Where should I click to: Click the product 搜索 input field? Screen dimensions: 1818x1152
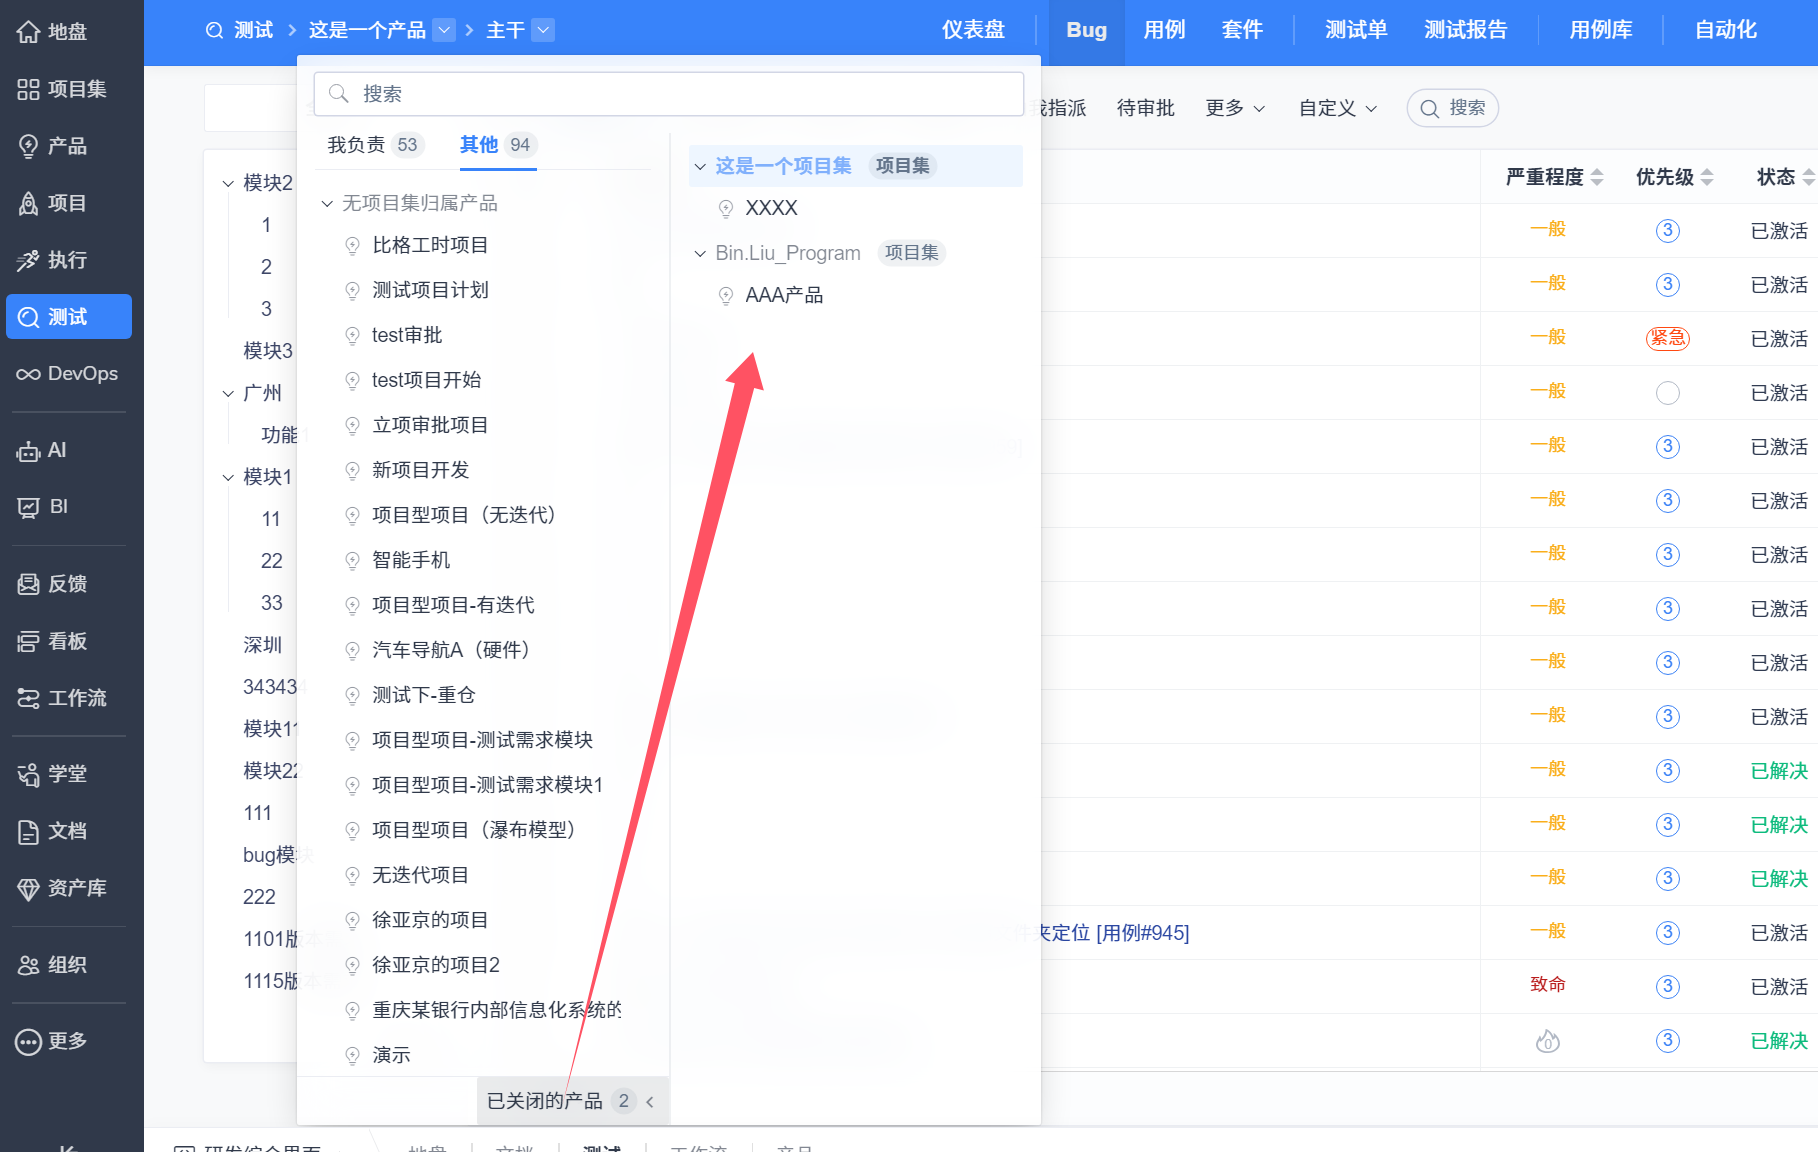(x=669, y=94)
